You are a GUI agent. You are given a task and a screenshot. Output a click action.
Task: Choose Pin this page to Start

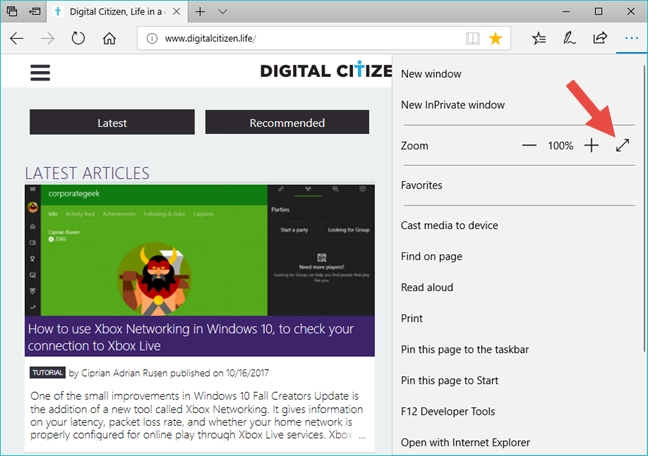[x=449, y=380]
